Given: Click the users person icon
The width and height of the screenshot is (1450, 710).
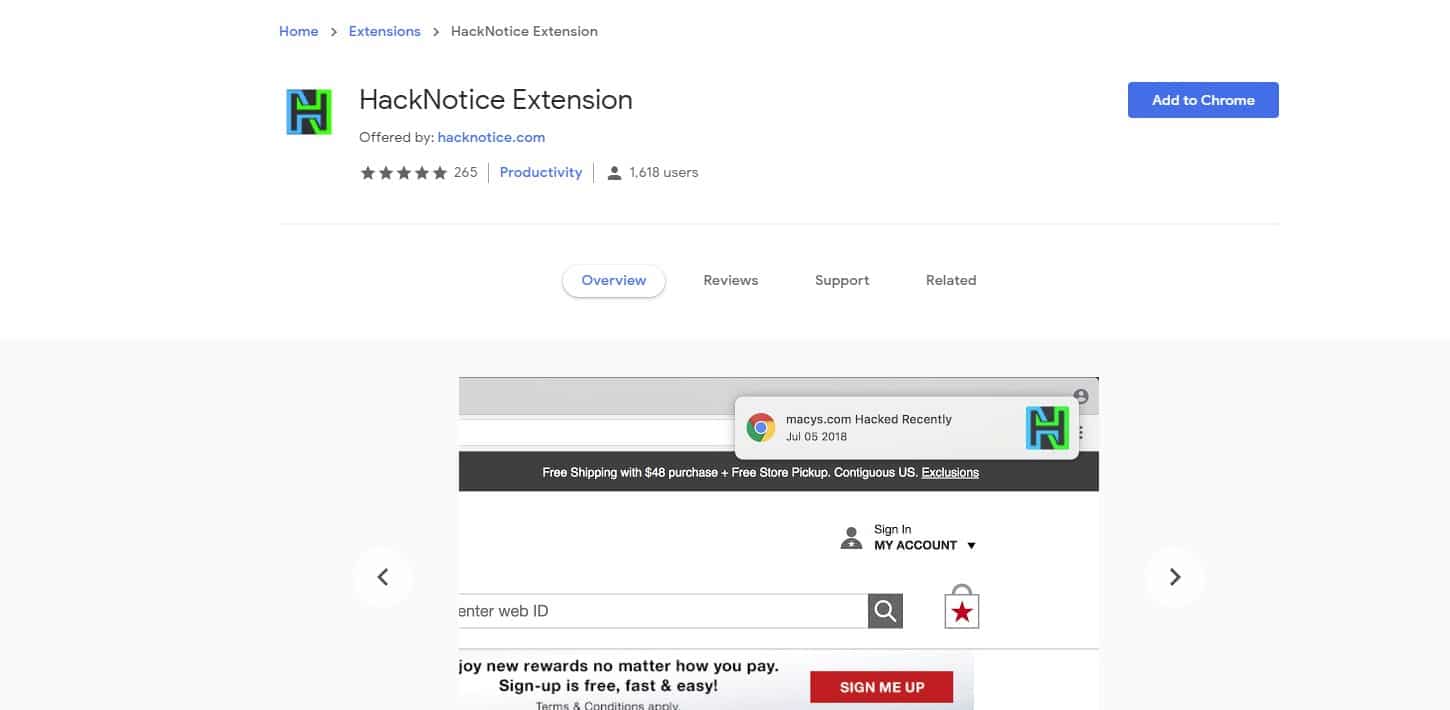Looking at the screenshot, I should click(x=614, y=173).
